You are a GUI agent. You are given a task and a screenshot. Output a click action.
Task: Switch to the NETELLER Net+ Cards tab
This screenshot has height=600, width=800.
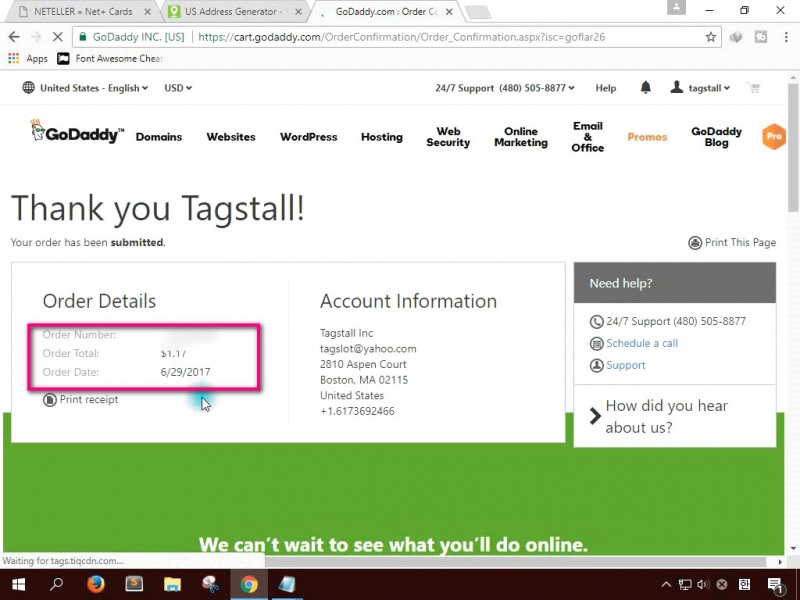(x=83, y=11)
